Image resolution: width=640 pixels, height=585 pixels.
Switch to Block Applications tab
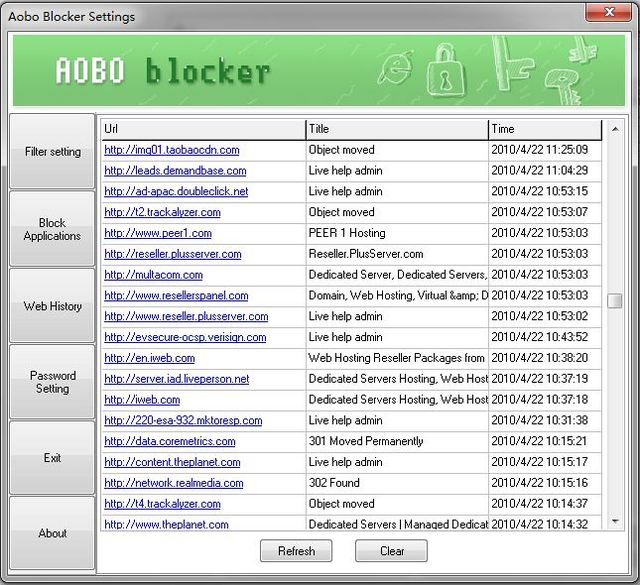pyautogui.click(x=52, y=229)
